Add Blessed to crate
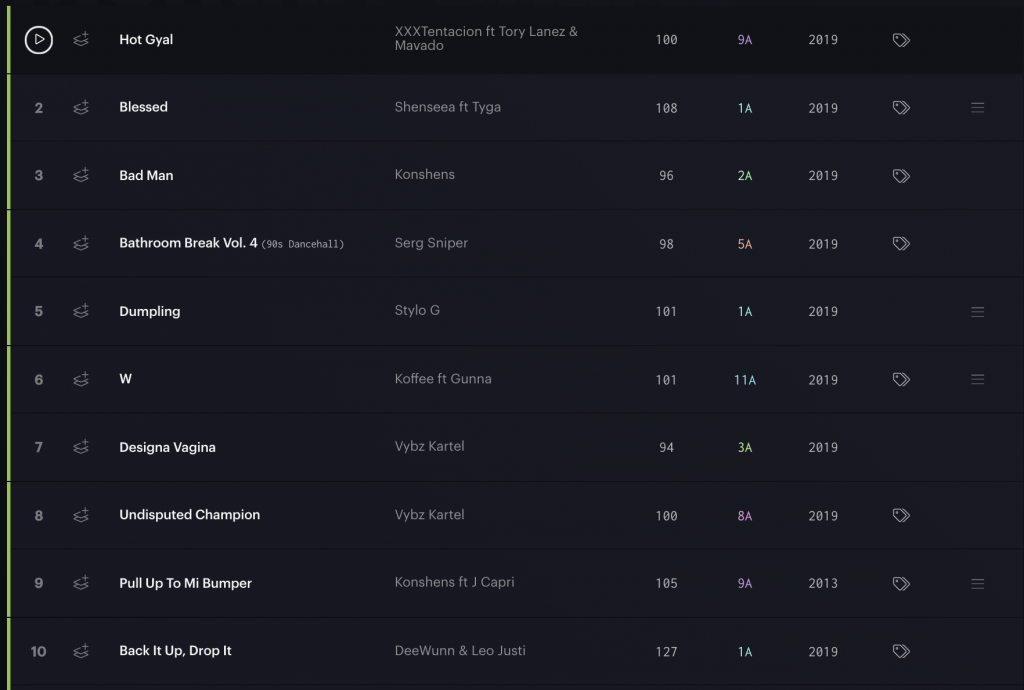 tap(81, 107)
